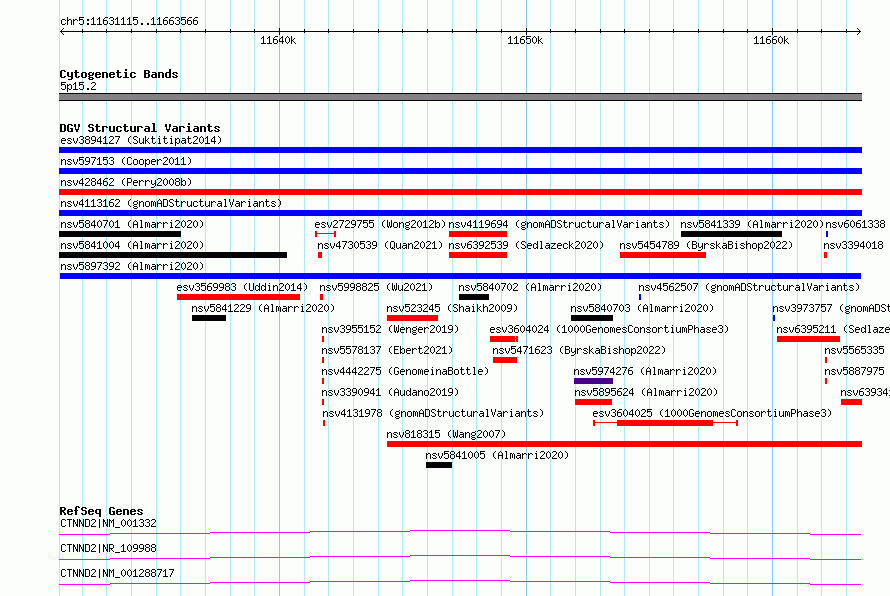Click the gray 5p15.2 cytogenetic band bar
This screenshot has width=890, height=596.
[x=460, y=97]
